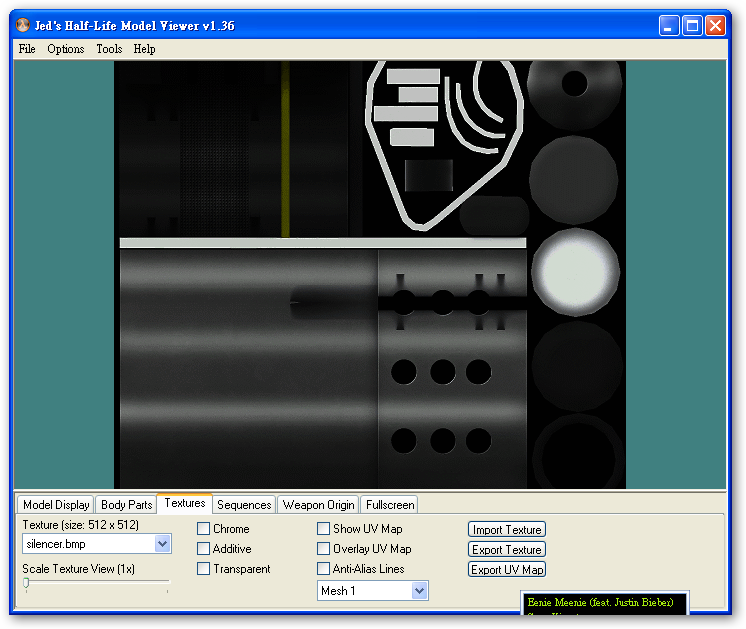The image size is (746, 629).
Task: Click the Scale Texture View slider handle
Action: pos(26,583)
